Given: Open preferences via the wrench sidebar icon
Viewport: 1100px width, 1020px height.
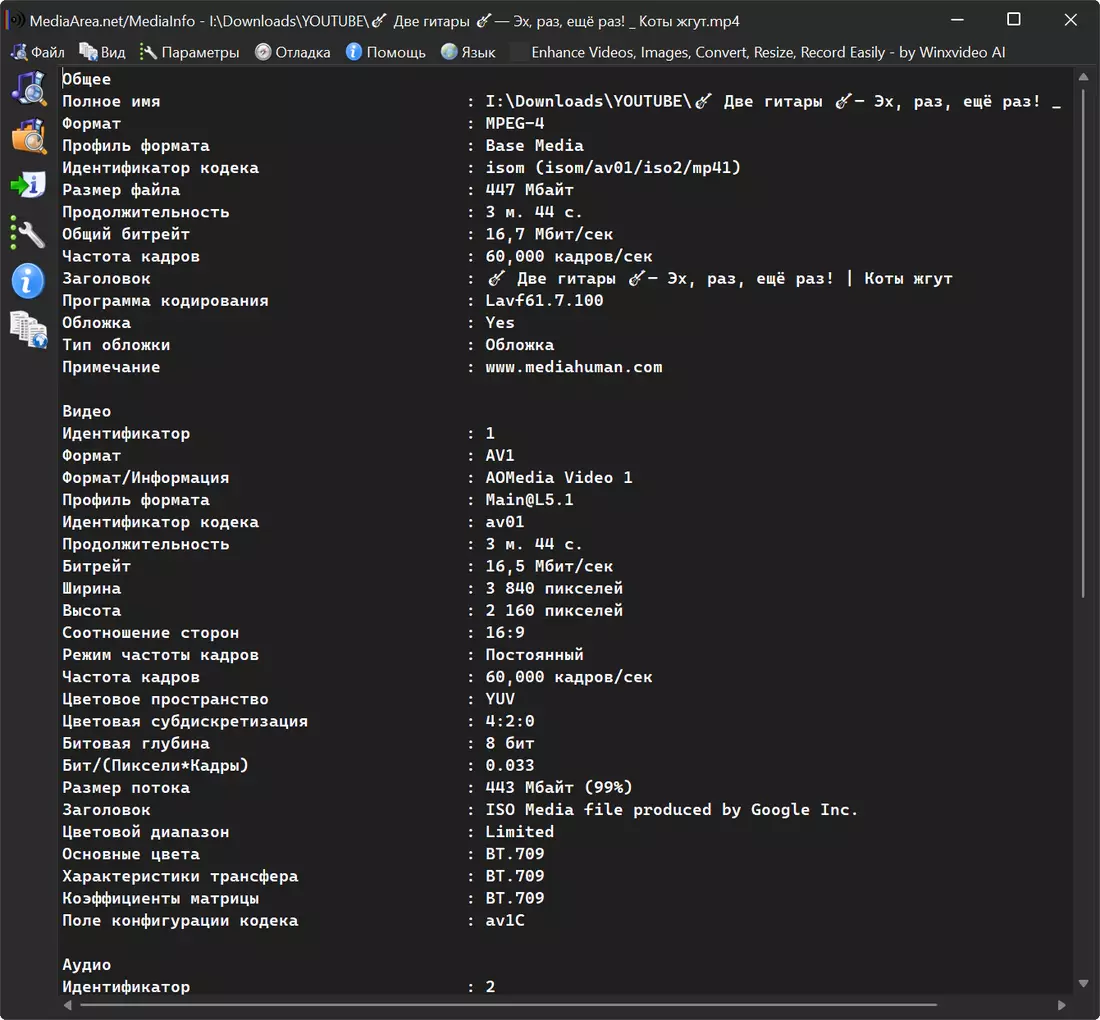Looking at the screenshot, I should (x=29, y=233).
